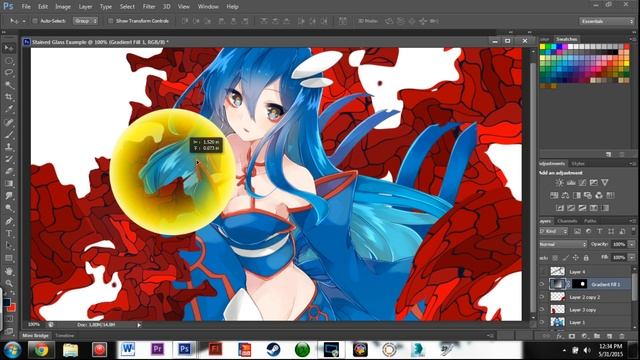Select the Elliptical Marquee tool
The width and height of the screenshot is (640, 360).
click(9, 61)
